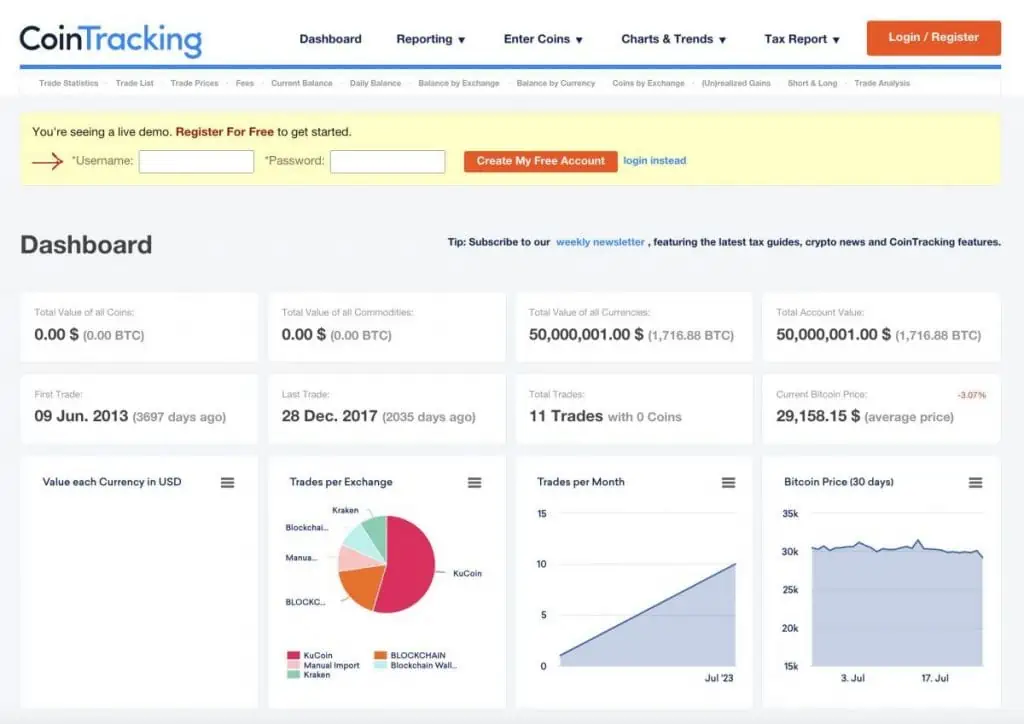1024x724 pixels.
Task: Click Last Trade date 28 Dec. 2017
Action: [x=330, y=416]
